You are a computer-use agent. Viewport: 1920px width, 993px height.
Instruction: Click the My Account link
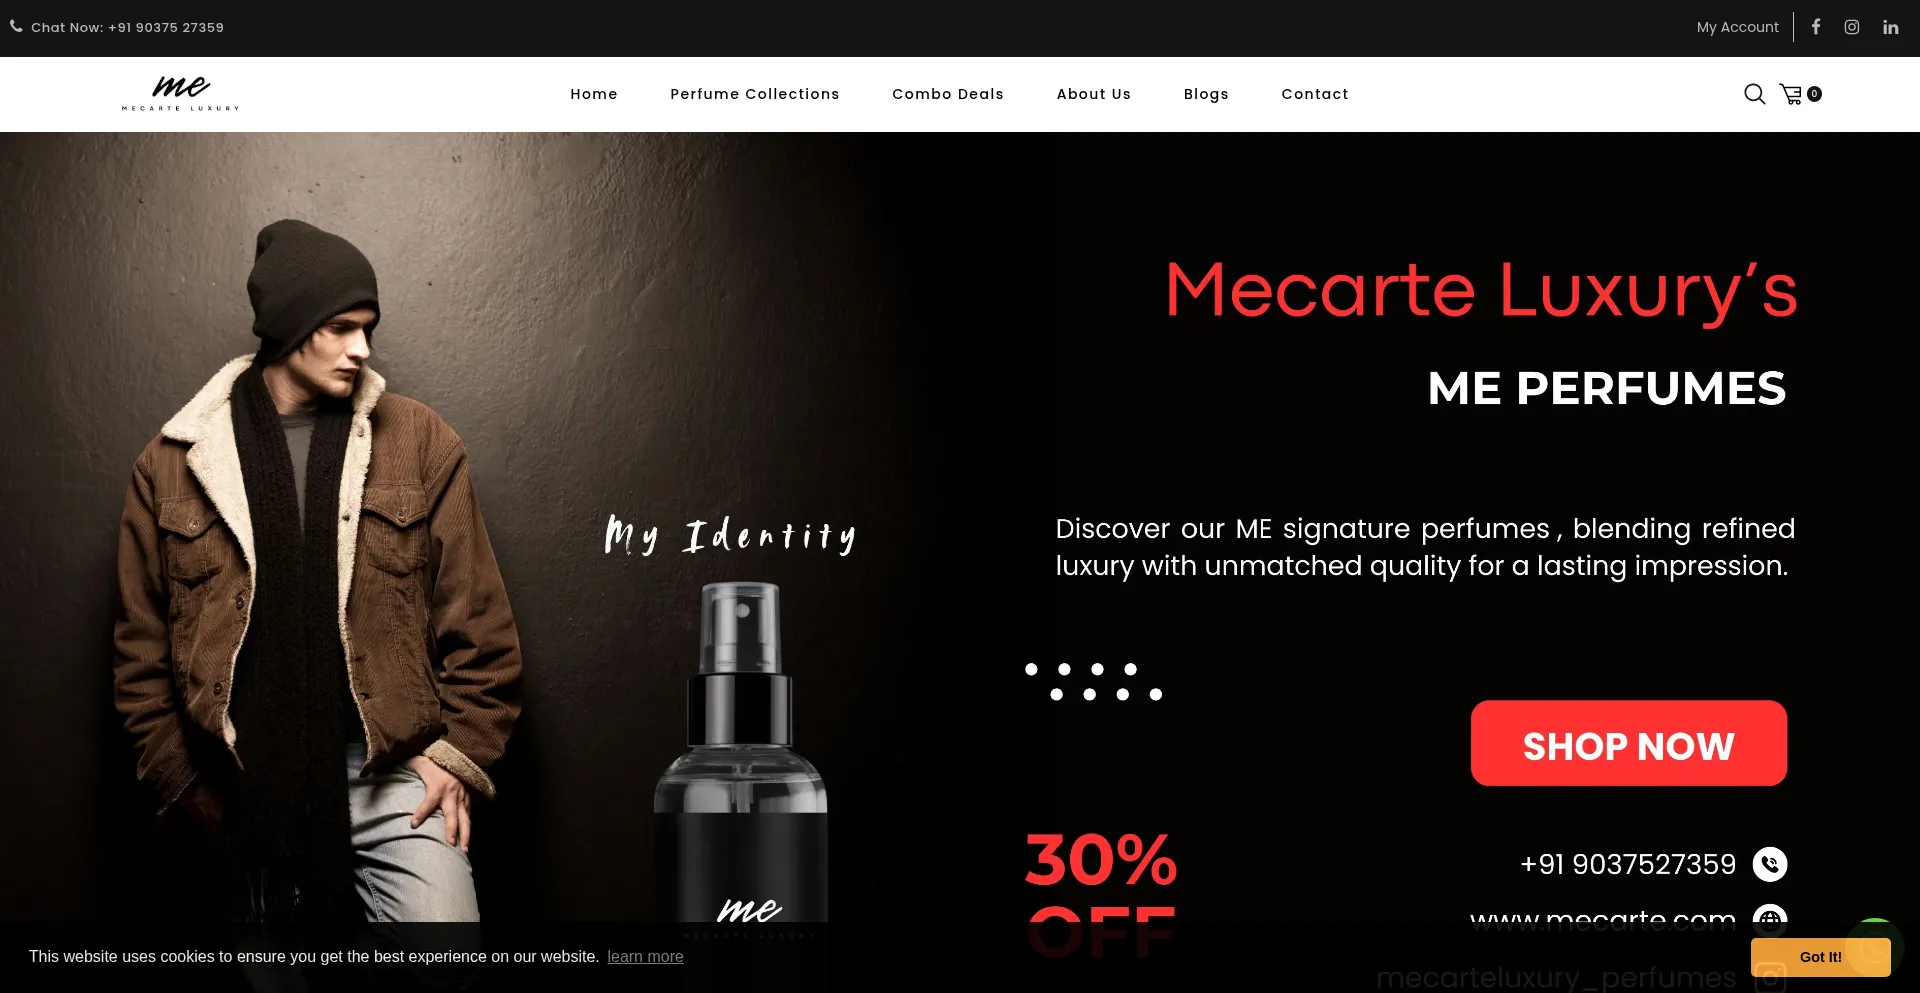point(1738,27)
